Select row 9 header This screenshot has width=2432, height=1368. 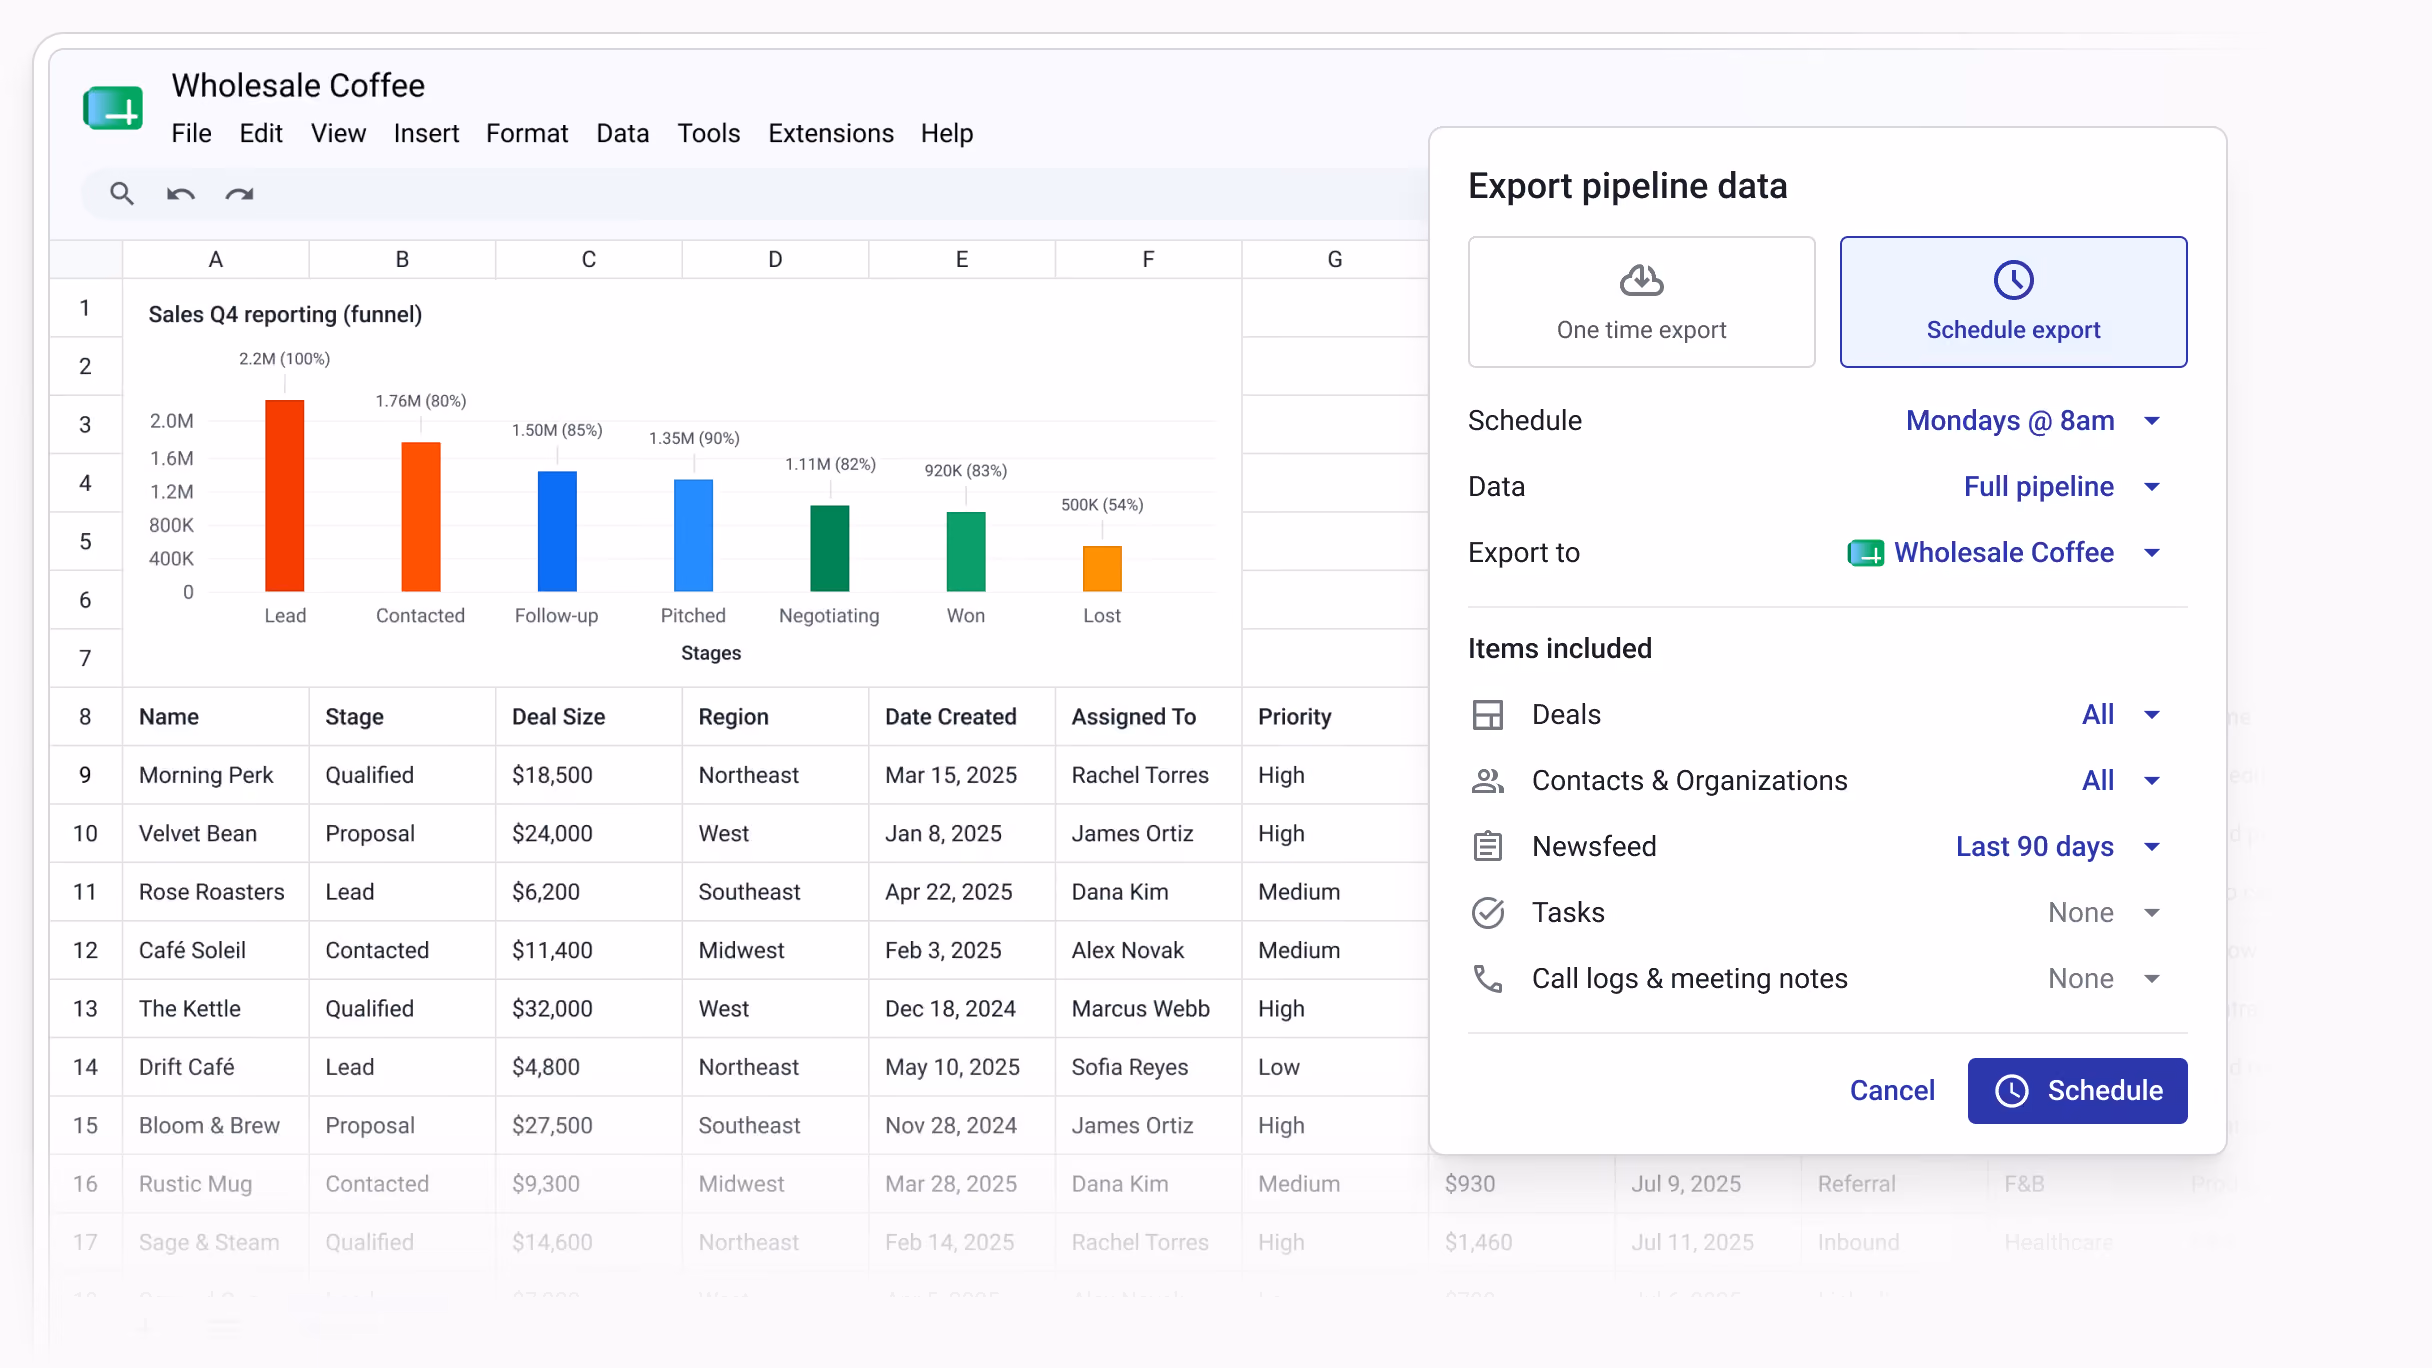[86, 775]
